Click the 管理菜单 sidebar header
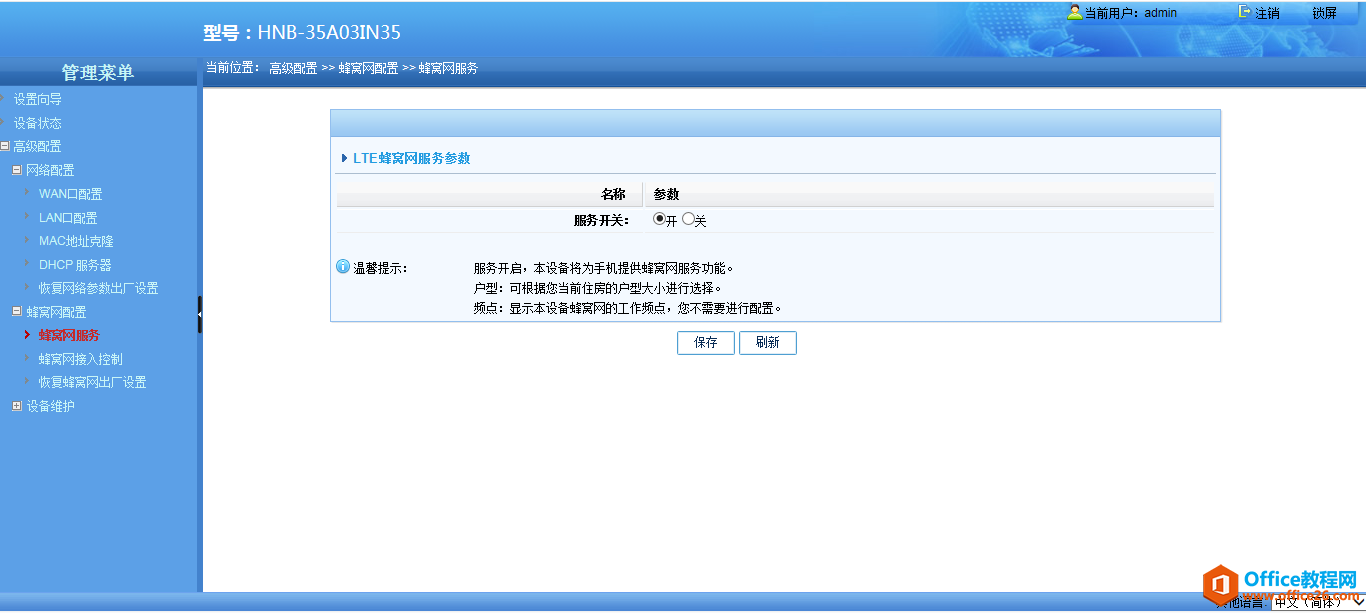1366x613 pixels. [x=98, y=73]
